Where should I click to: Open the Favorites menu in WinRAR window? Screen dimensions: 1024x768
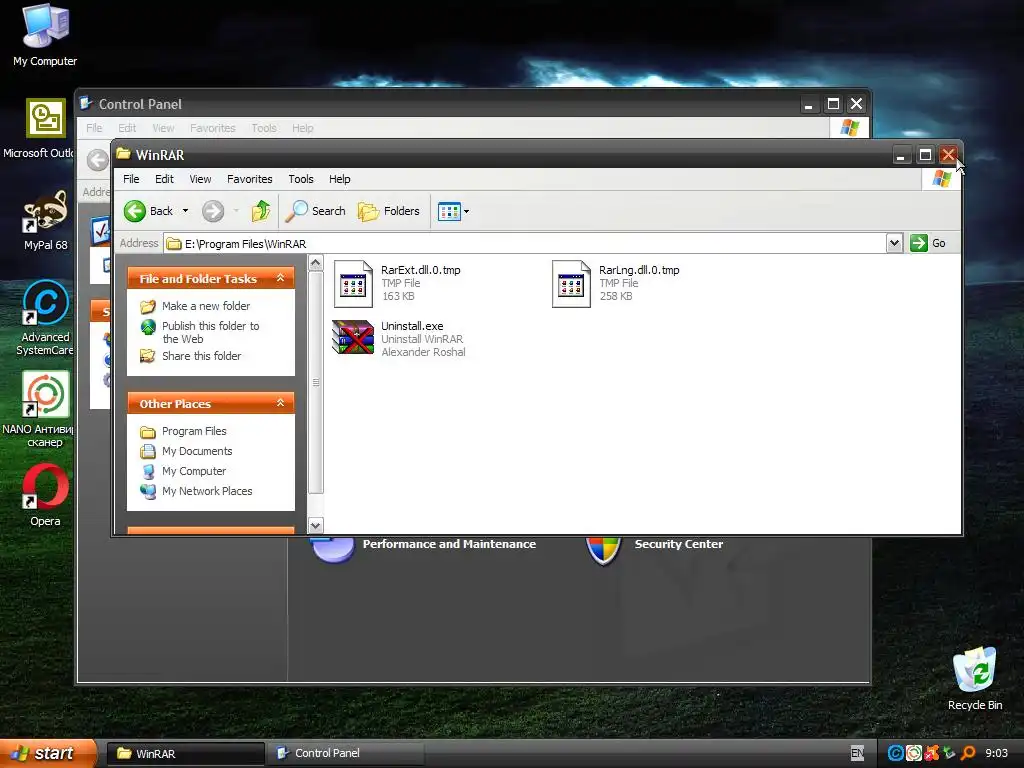[x=249, y=179]
